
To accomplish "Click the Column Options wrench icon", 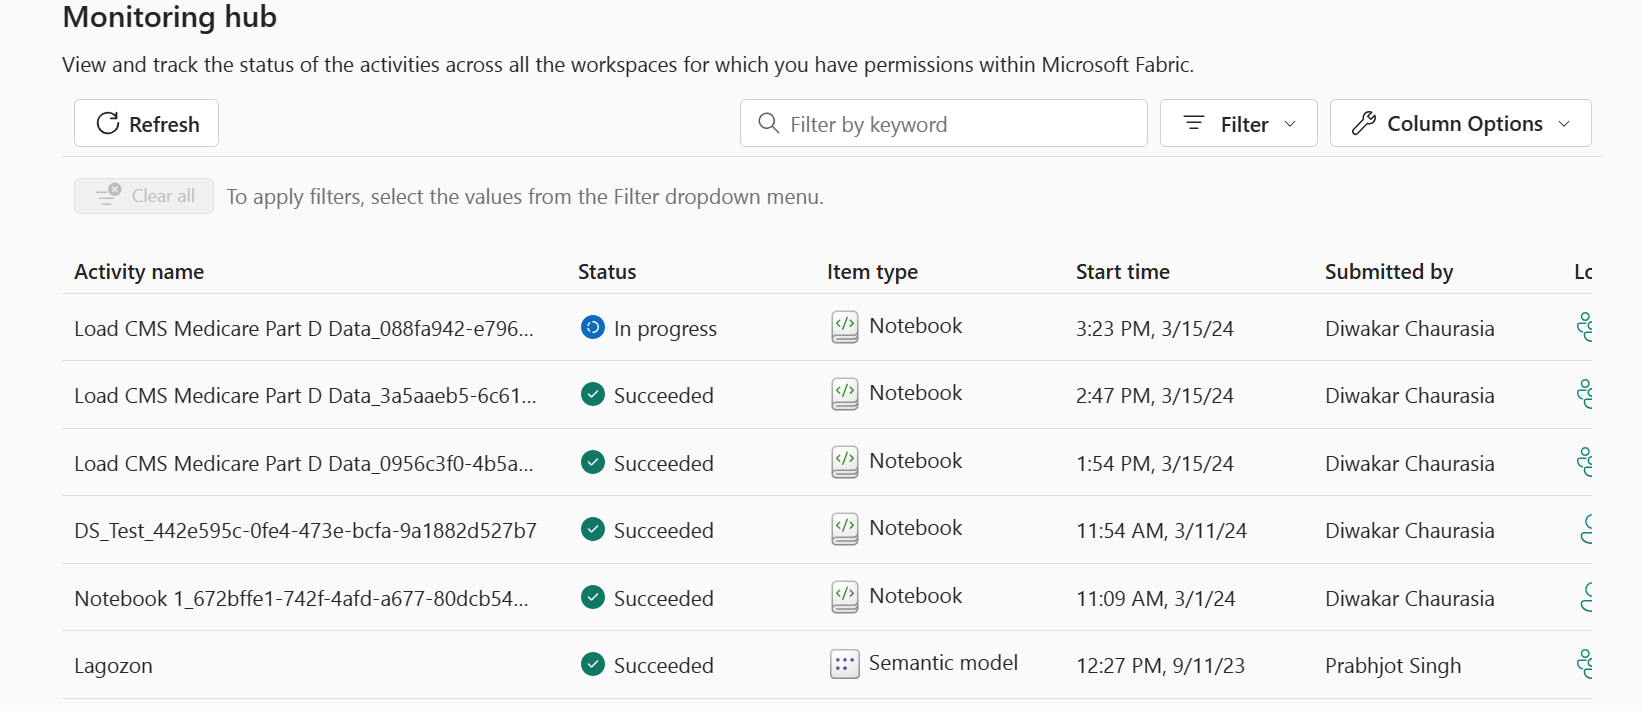I will pyautogui.click(x=1364, y=123).
